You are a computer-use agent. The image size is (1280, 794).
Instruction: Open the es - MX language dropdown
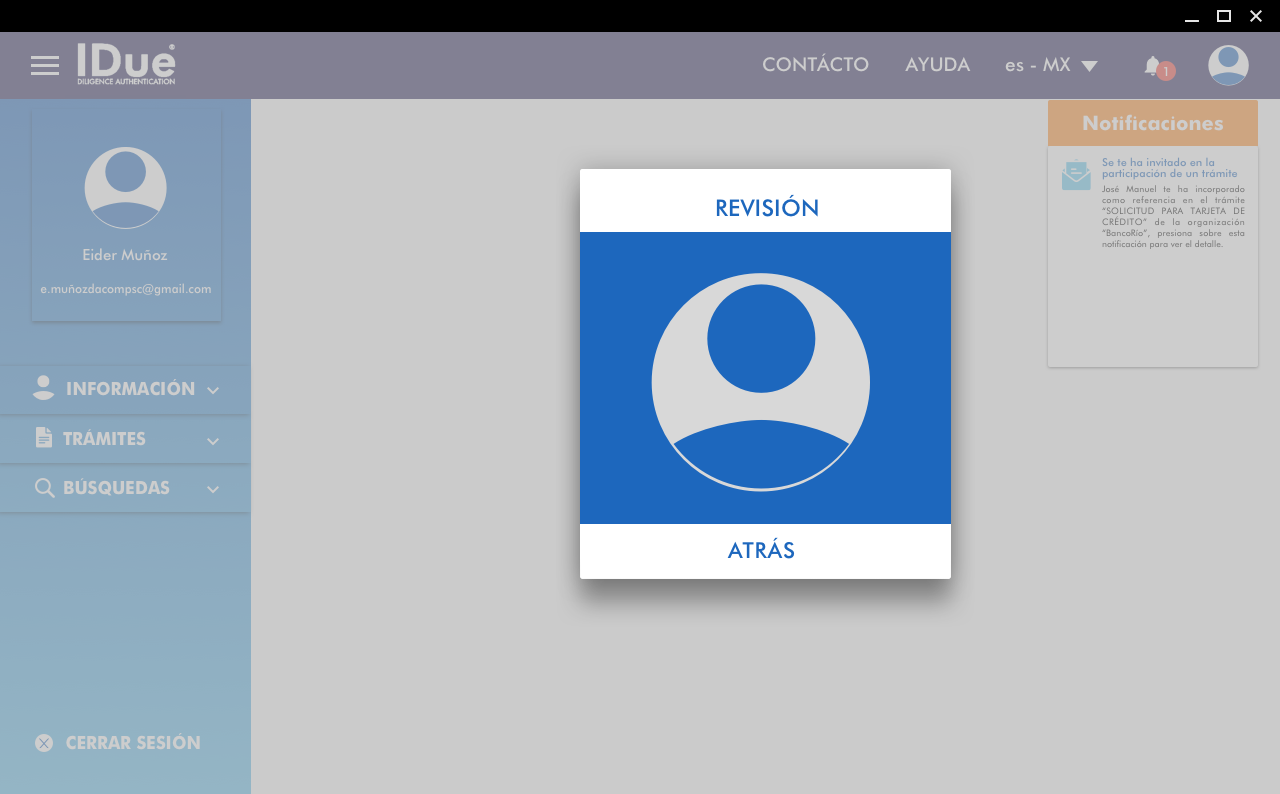pyautogui.click(x=1051, y=66)
